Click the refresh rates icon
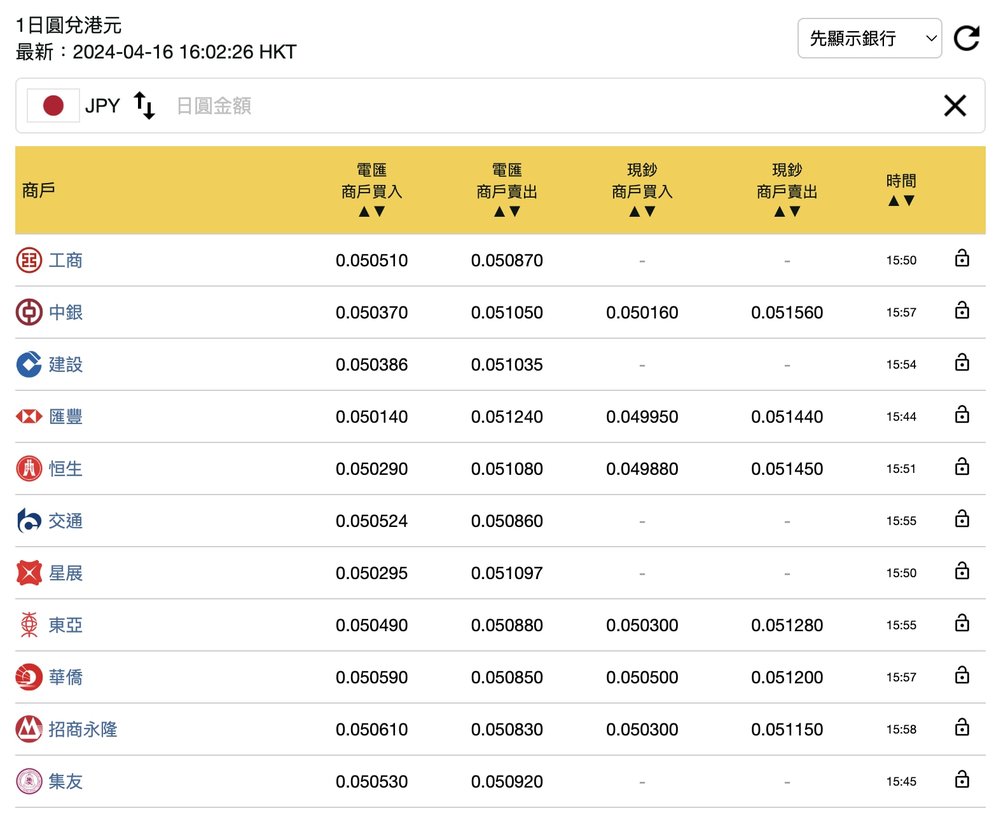This screenshot has width=1000, height=813. point(966,39)
